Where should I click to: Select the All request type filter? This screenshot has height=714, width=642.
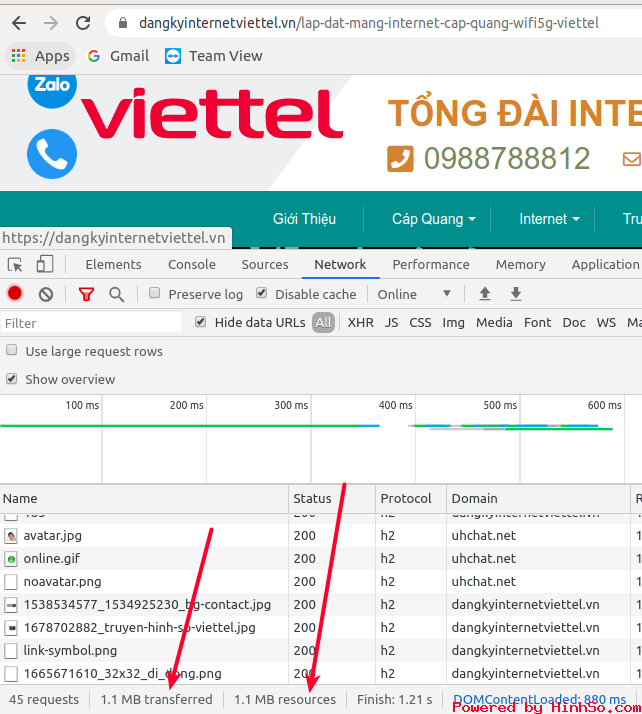tap(323, 323)
